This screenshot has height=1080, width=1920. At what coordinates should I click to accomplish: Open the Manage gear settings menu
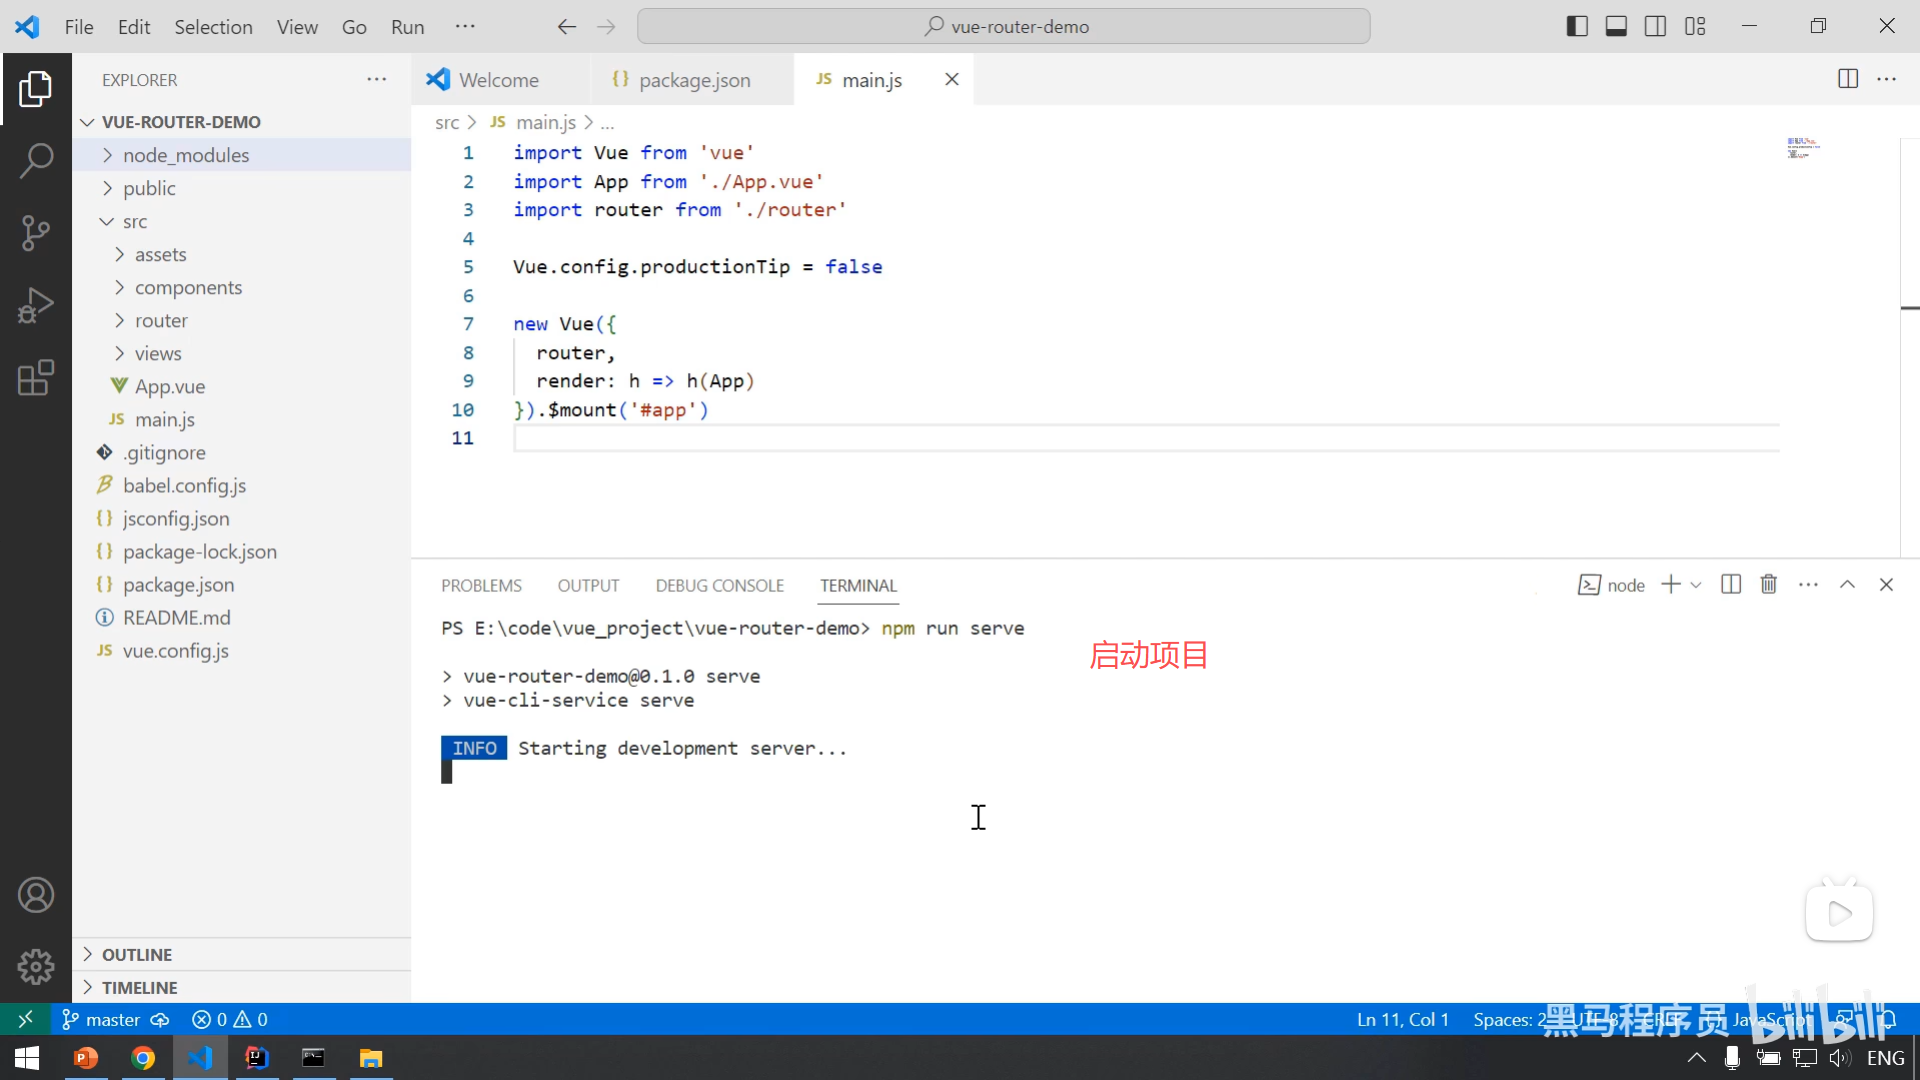[x=36, y=966]
